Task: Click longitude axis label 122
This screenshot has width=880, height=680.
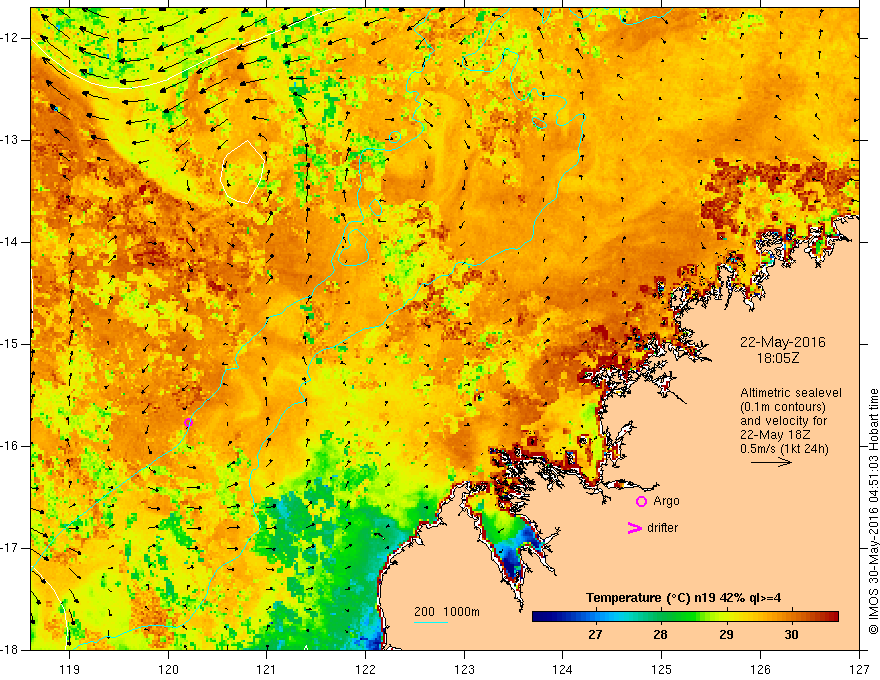Action: (365, 669)
